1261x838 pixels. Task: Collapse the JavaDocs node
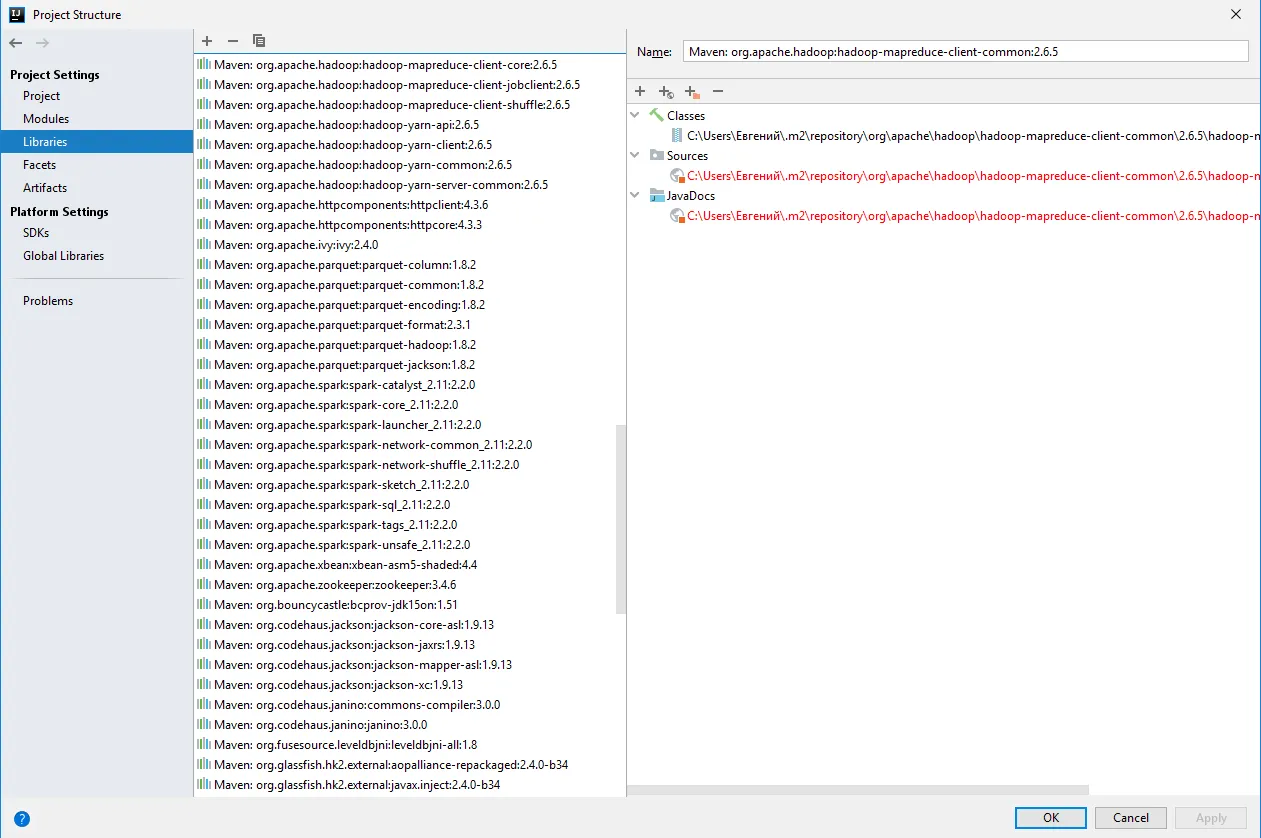(x=635, y=195)
